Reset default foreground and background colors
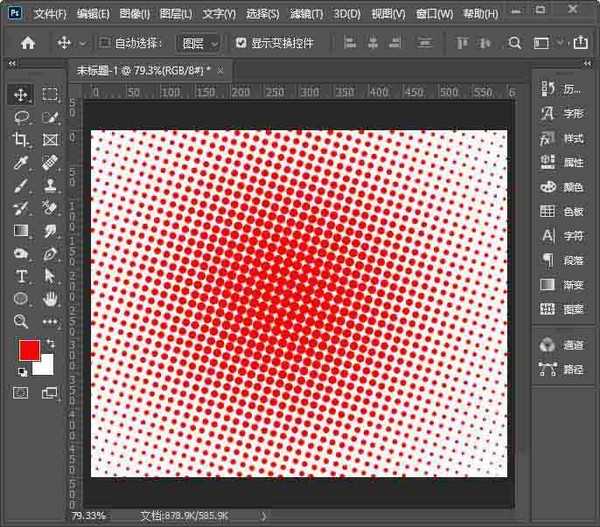The image size is (600, 527). [x=23, y=372]
